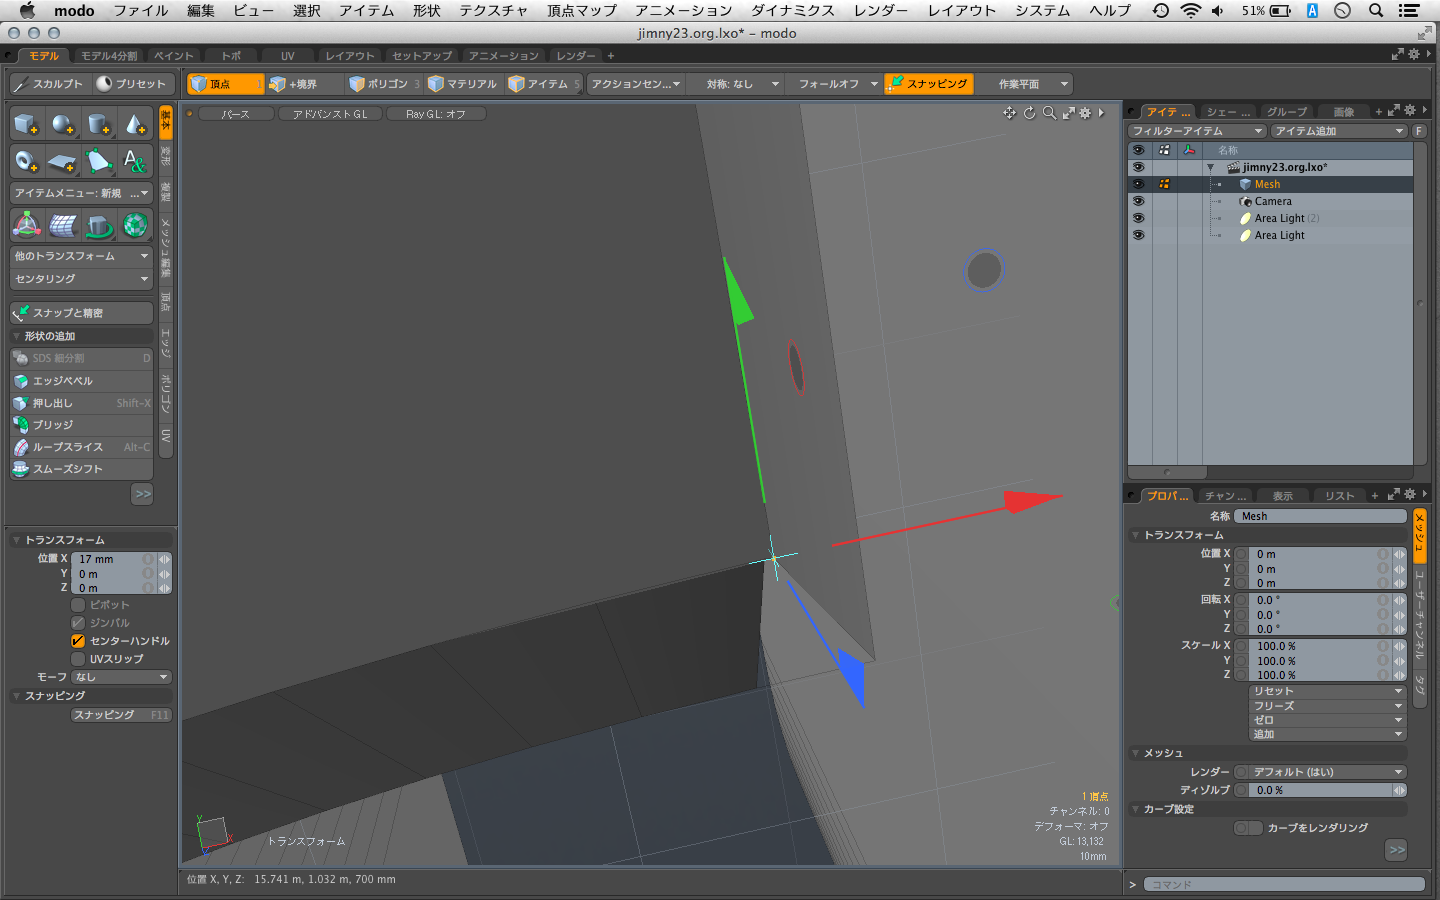Viewport: 1440px width, 900px height.
Task: Add a cylinder primitive
Action: click(99, 124)
